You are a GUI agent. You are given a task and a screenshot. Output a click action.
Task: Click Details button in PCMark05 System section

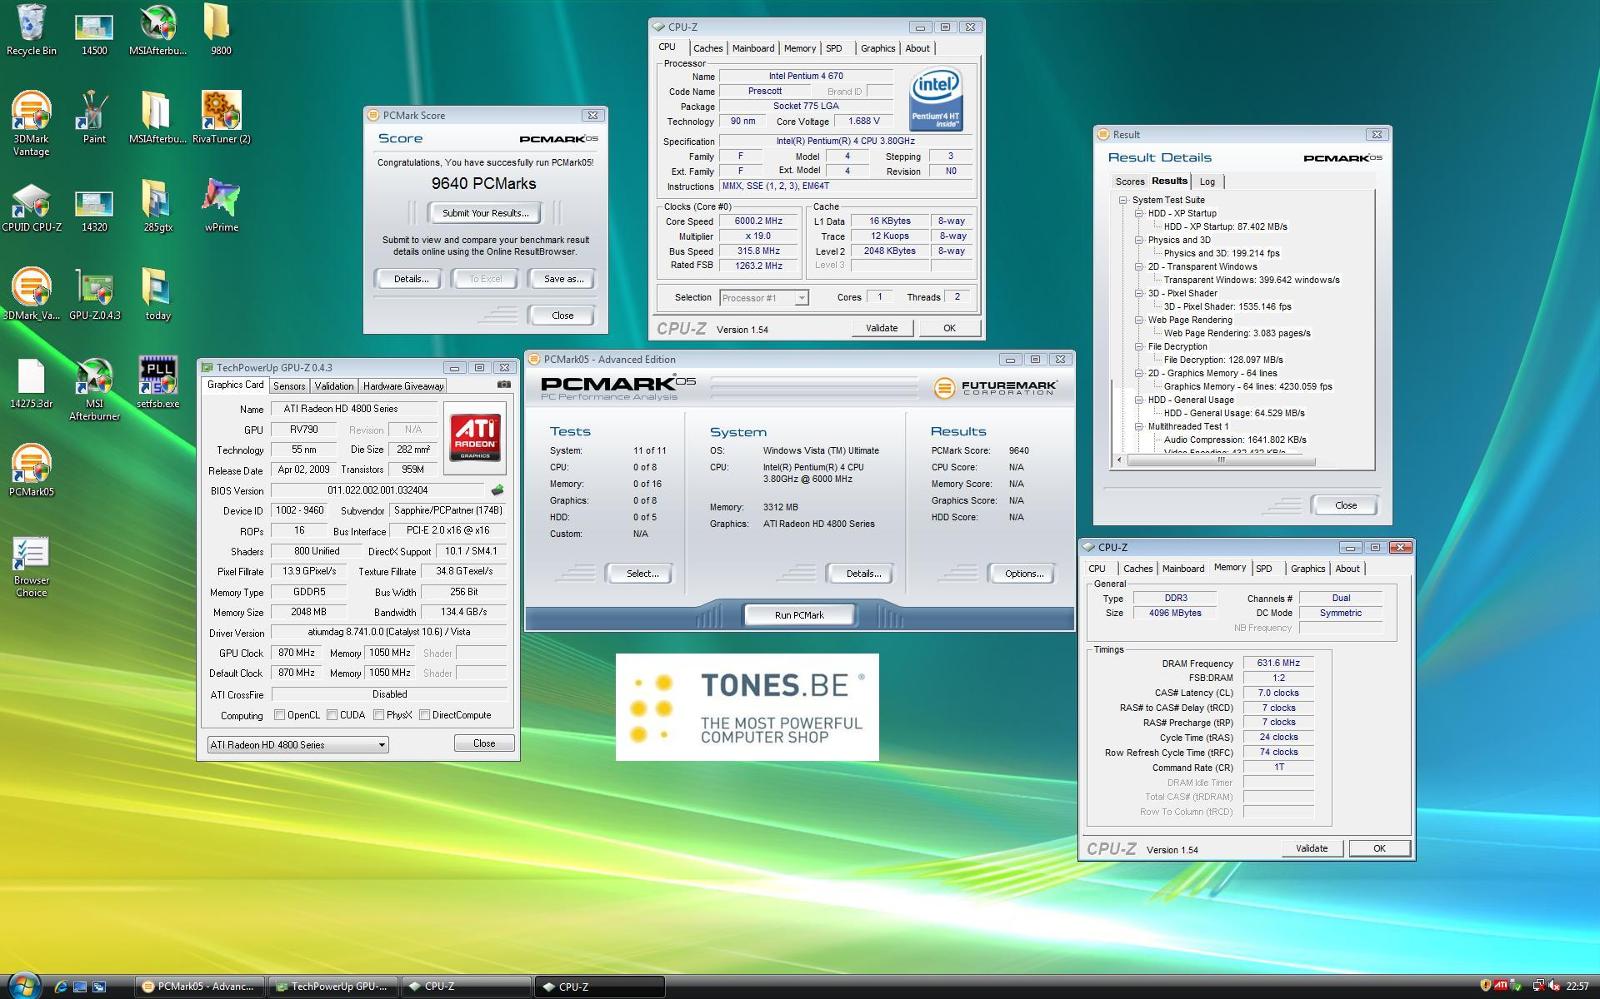pos(863,574)
